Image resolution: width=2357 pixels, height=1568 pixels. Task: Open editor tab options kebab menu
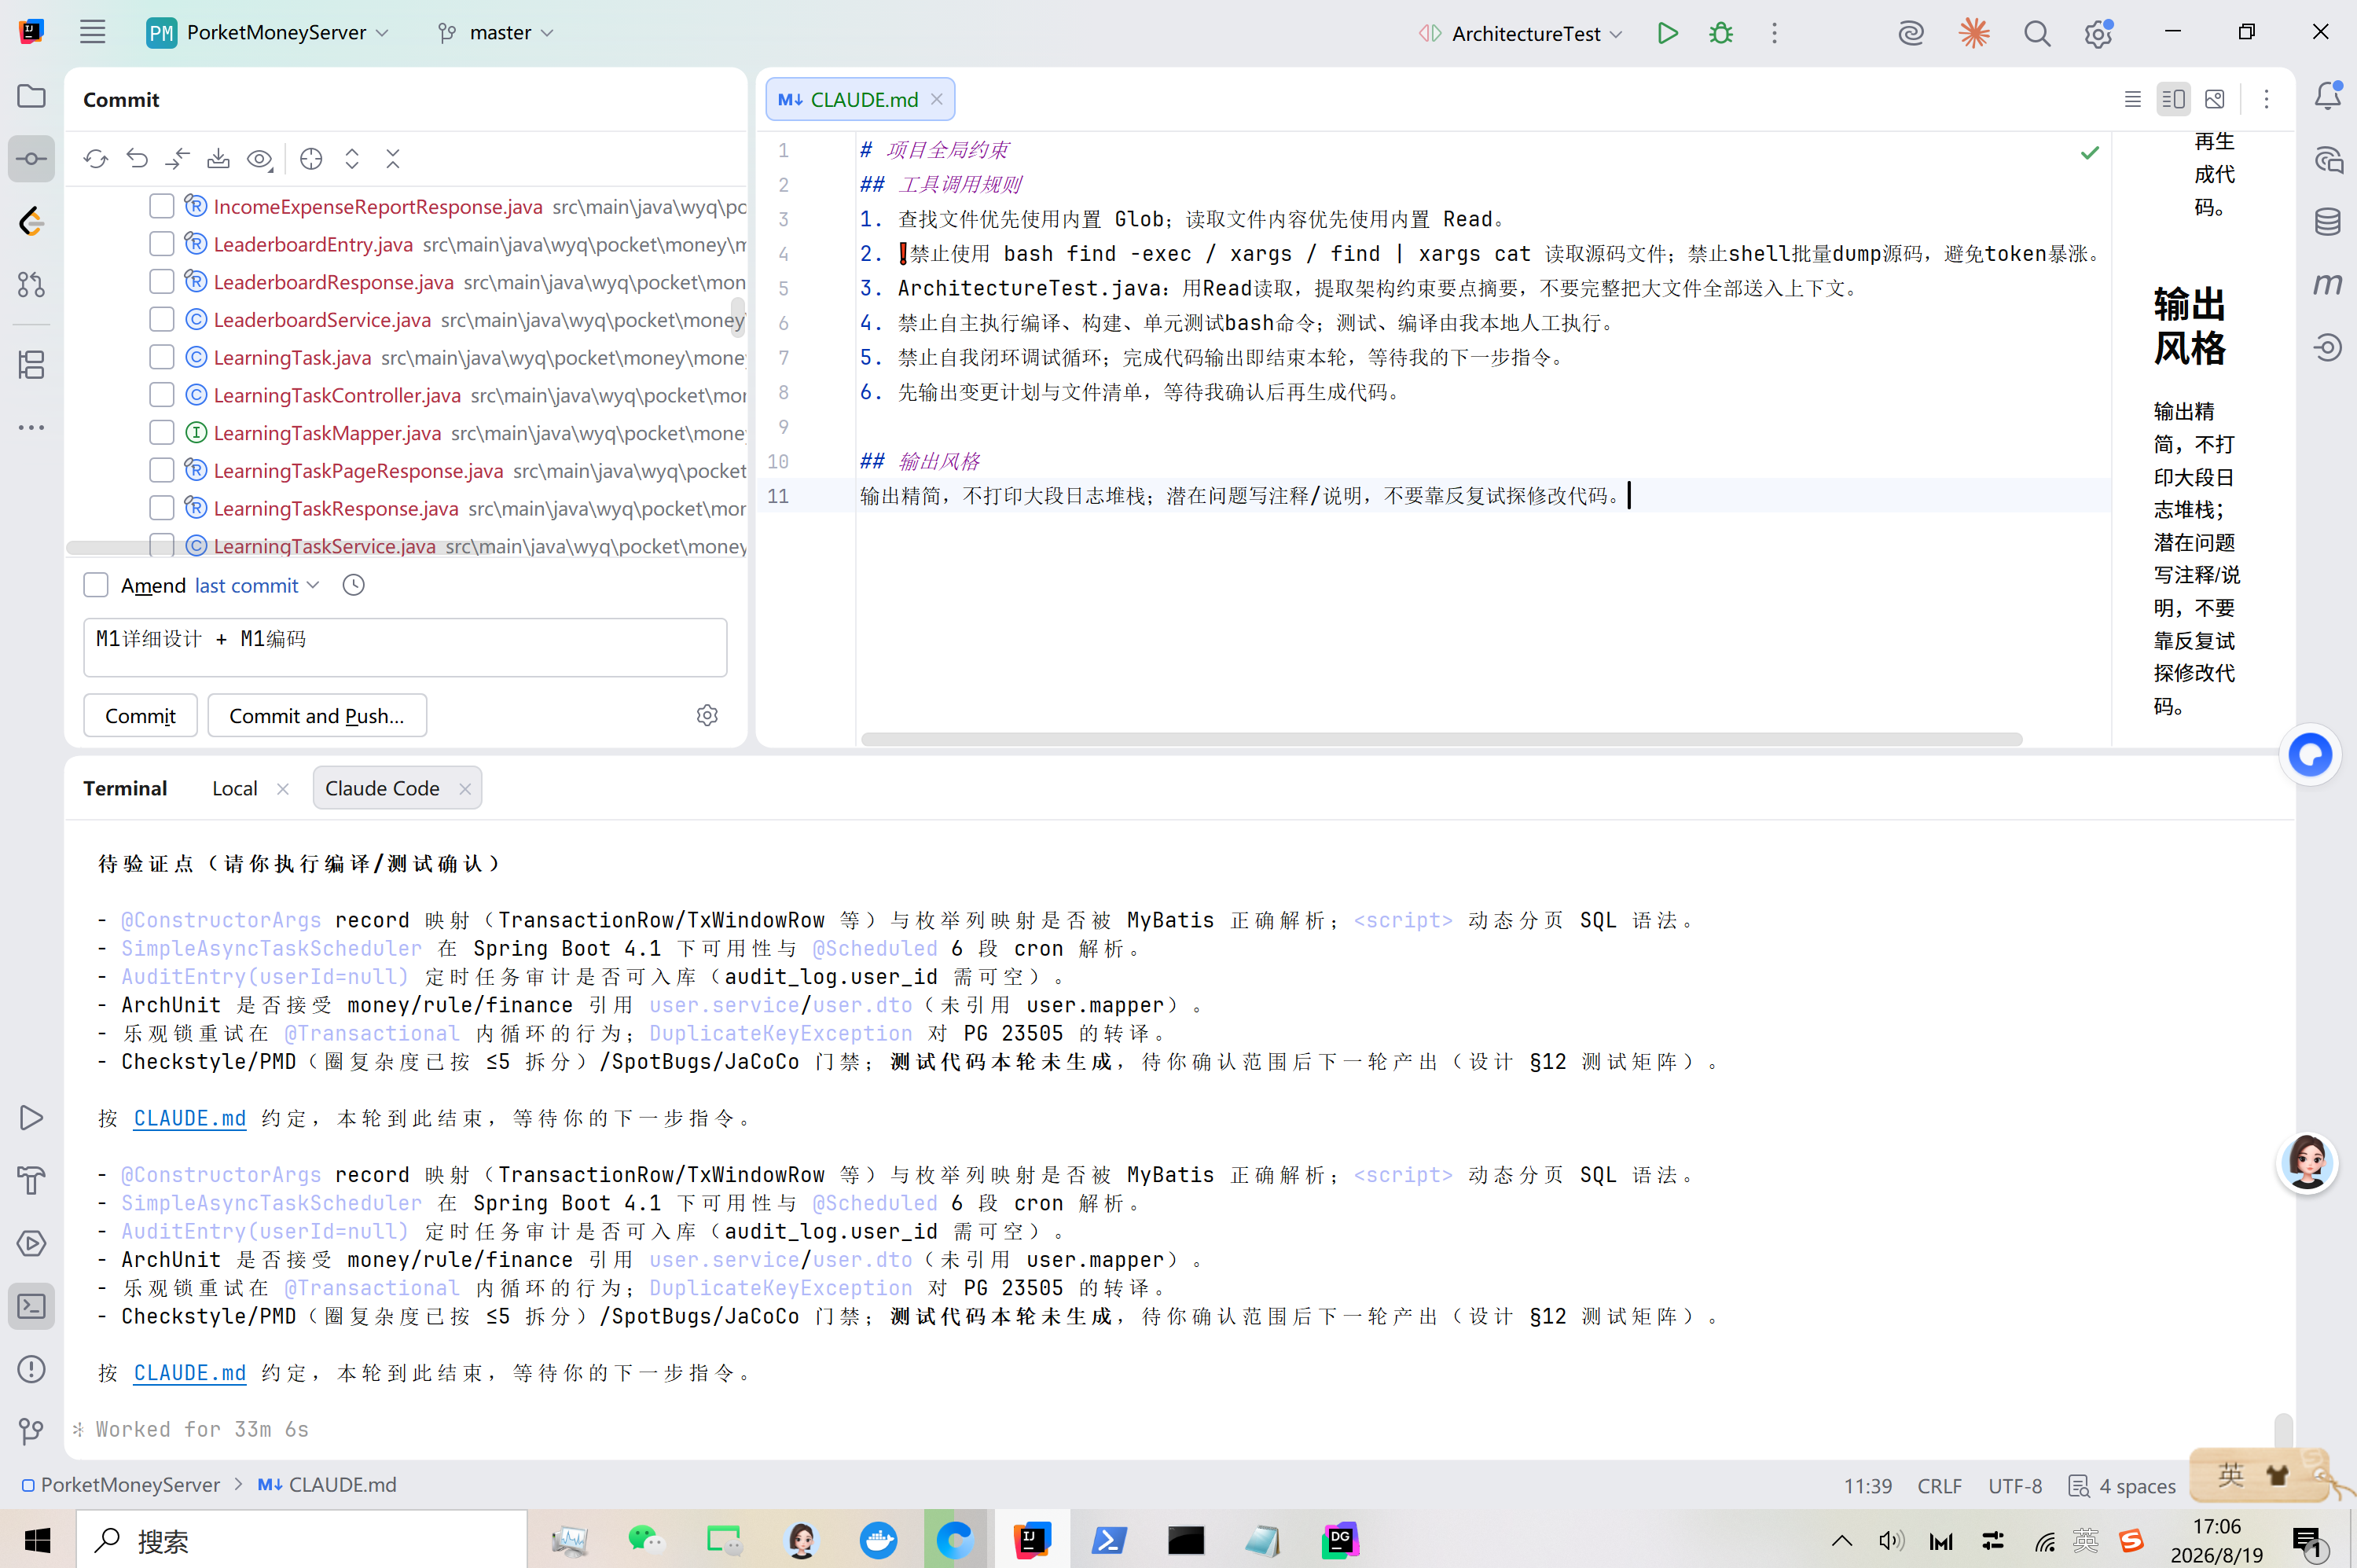coord(2267,99)
